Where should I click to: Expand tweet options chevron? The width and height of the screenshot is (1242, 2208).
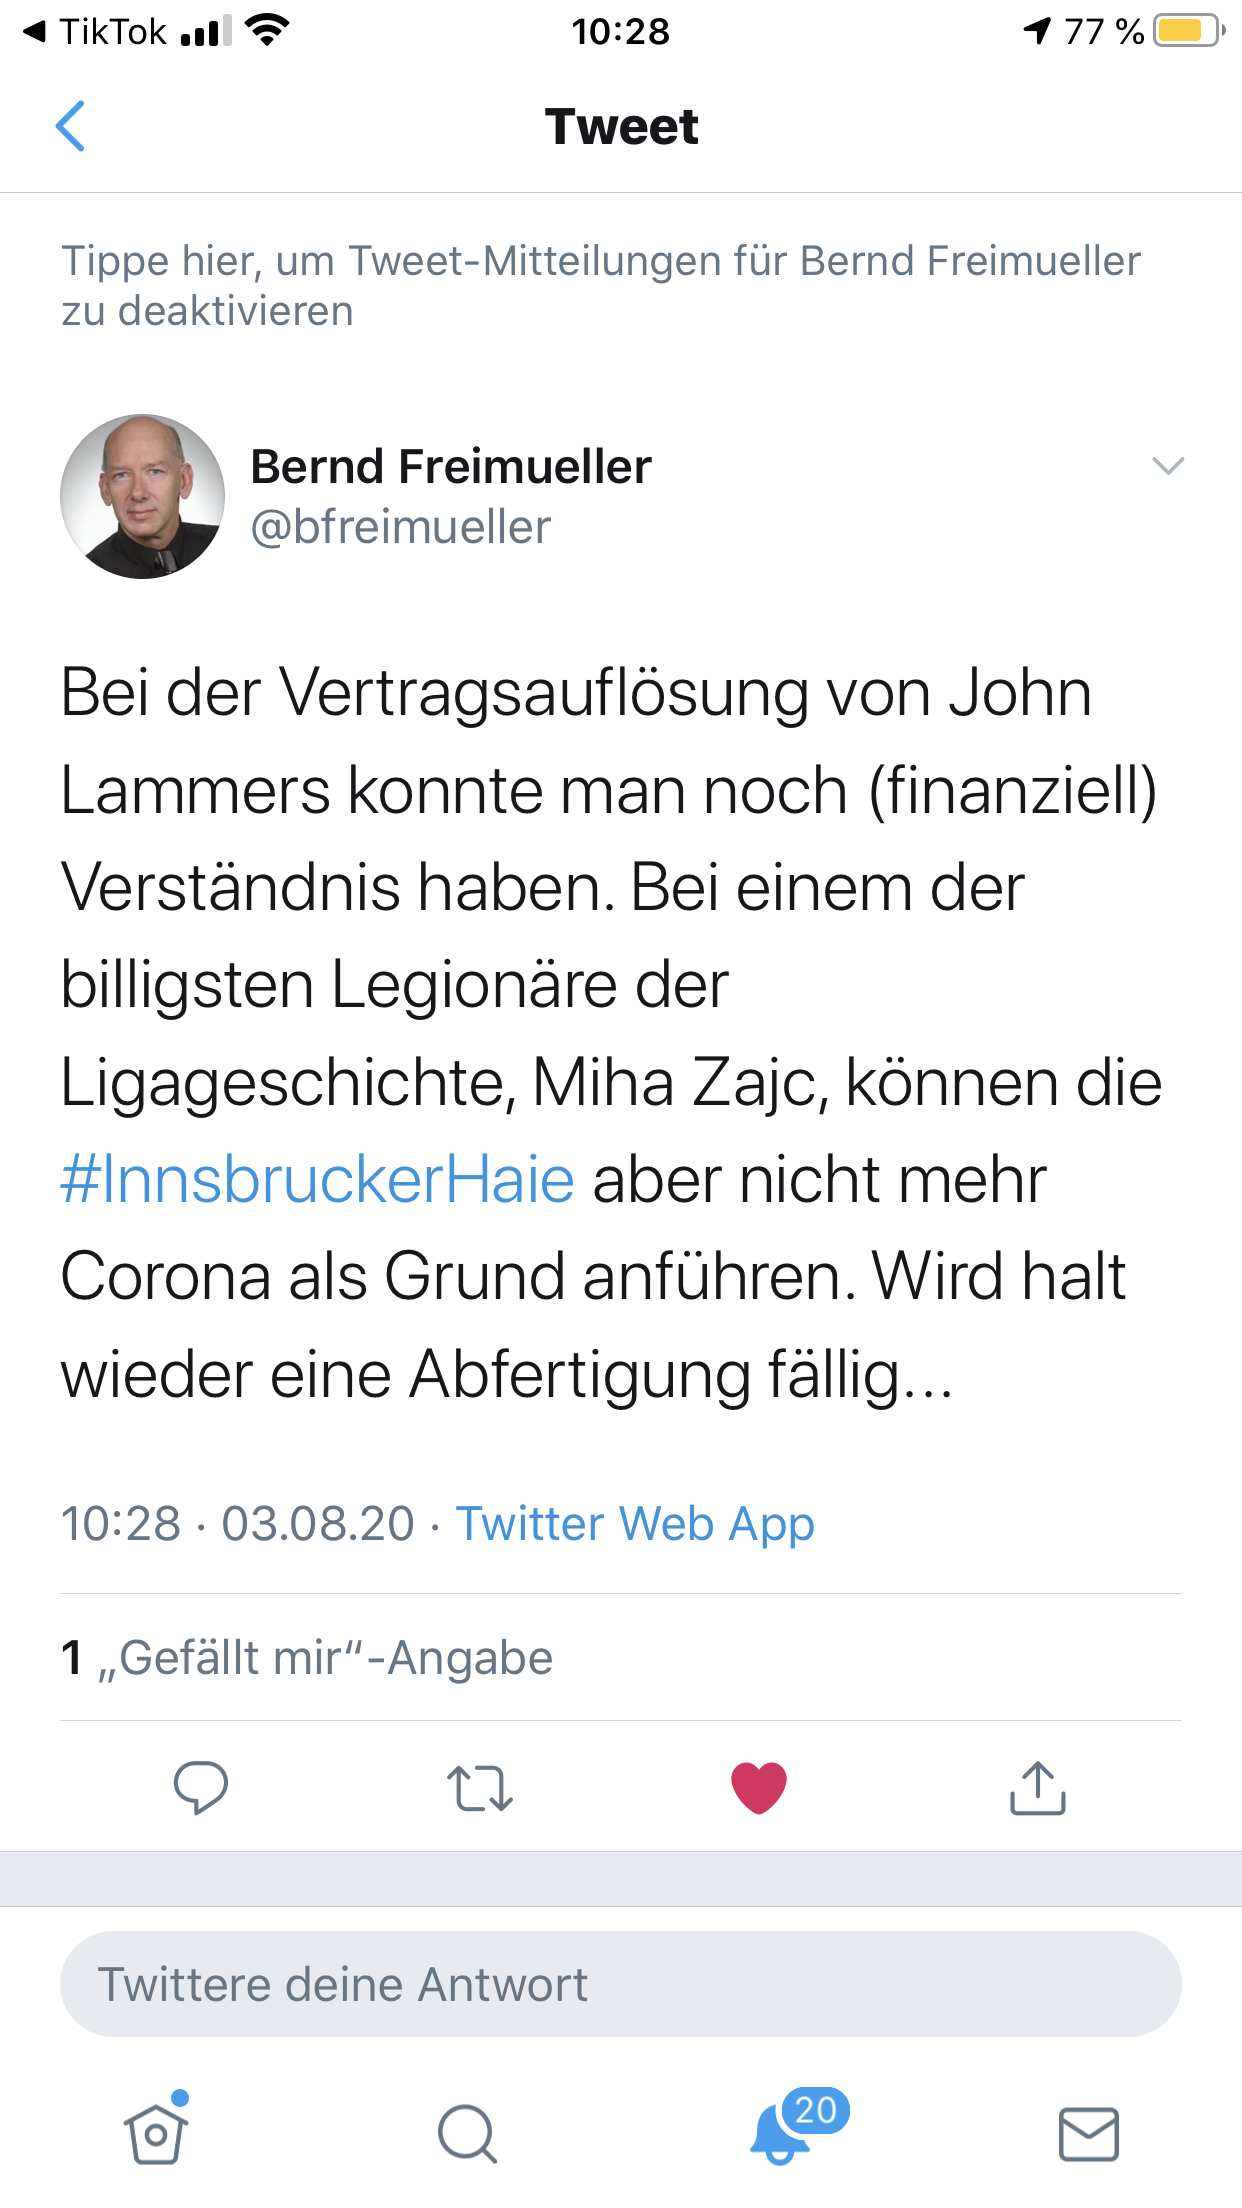tap(1168, 466)
